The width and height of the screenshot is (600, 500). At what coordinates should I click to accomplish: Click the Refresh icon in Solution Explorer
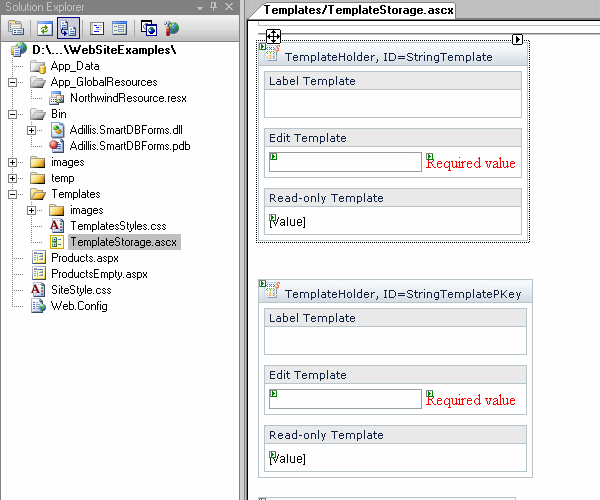click(44, 28)
